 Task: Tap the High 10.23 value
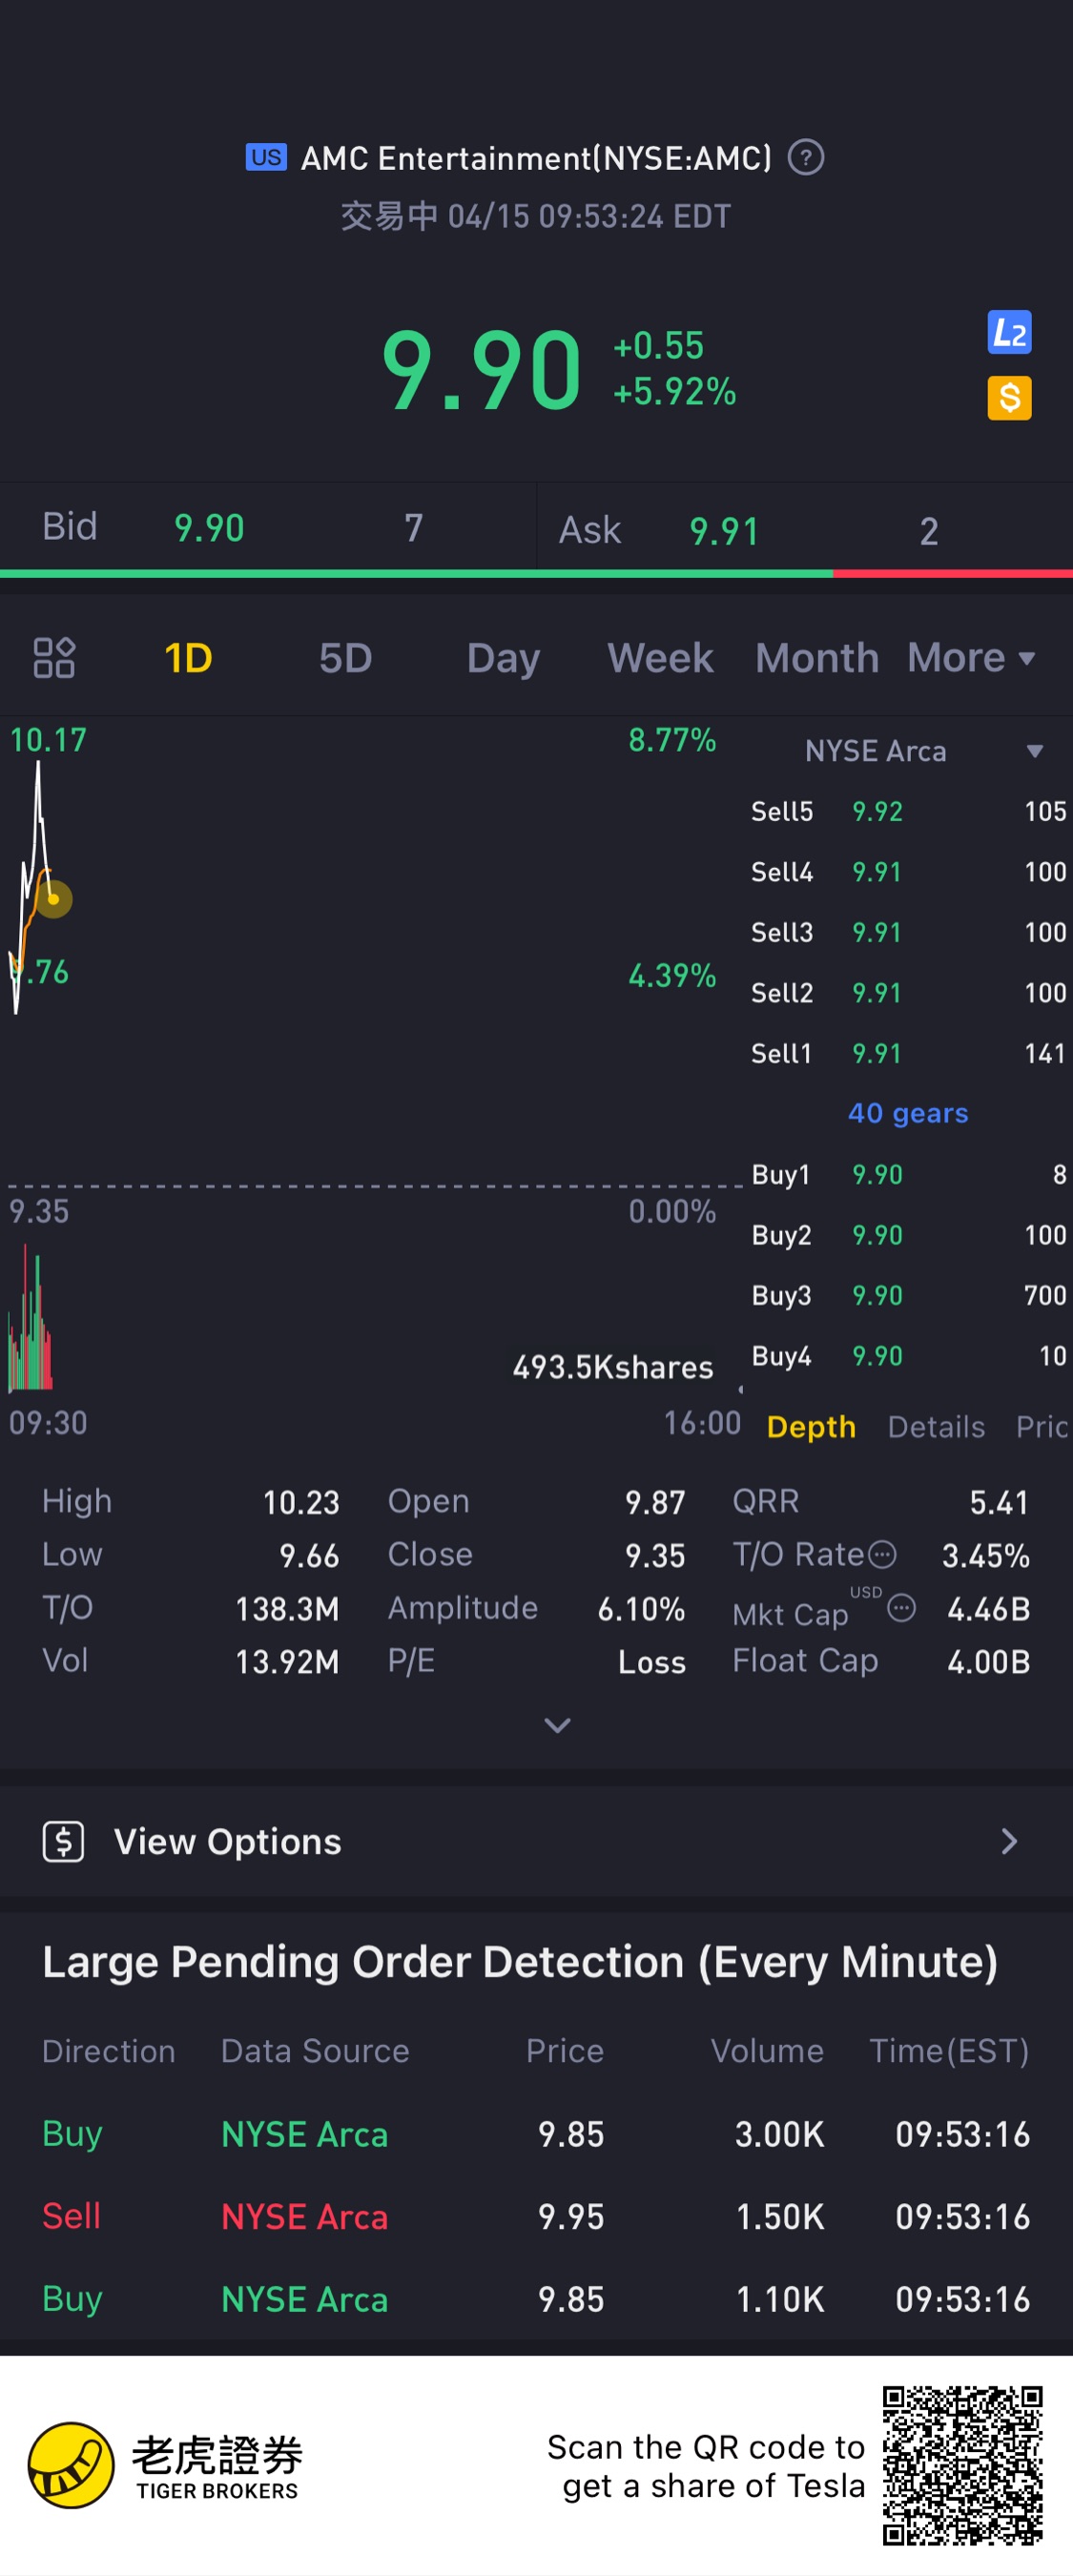pos(301,1502)
